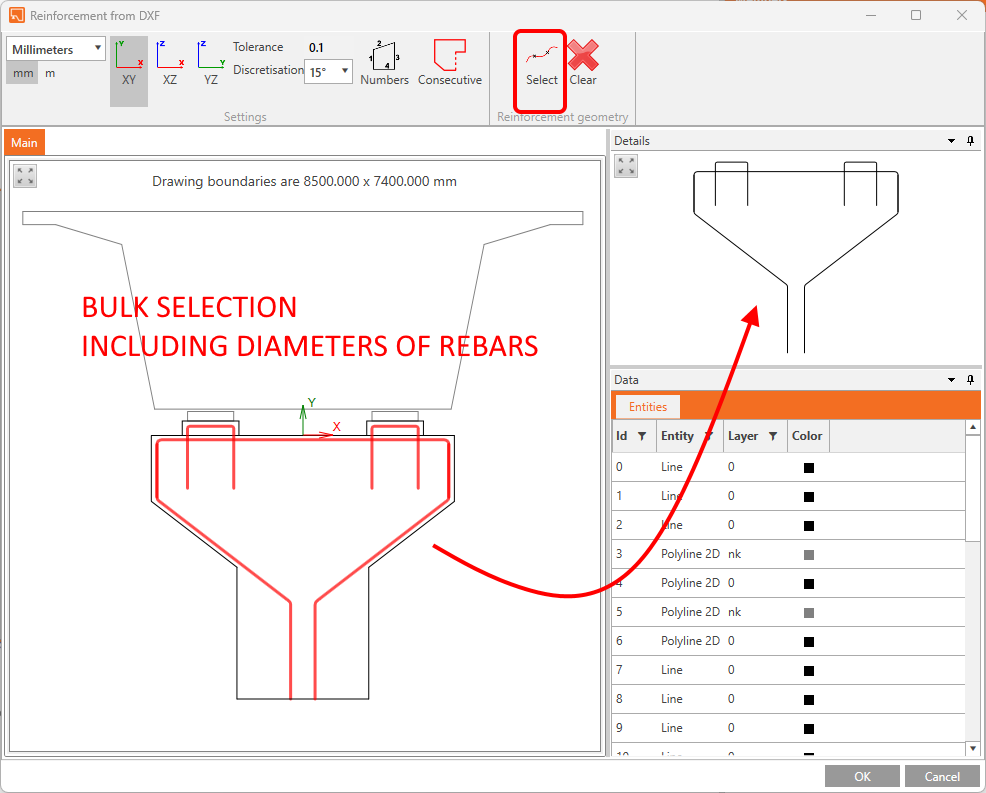Sort by the Id column header
The width and height of the screenshot is (986, 793).
coord(621,436)
